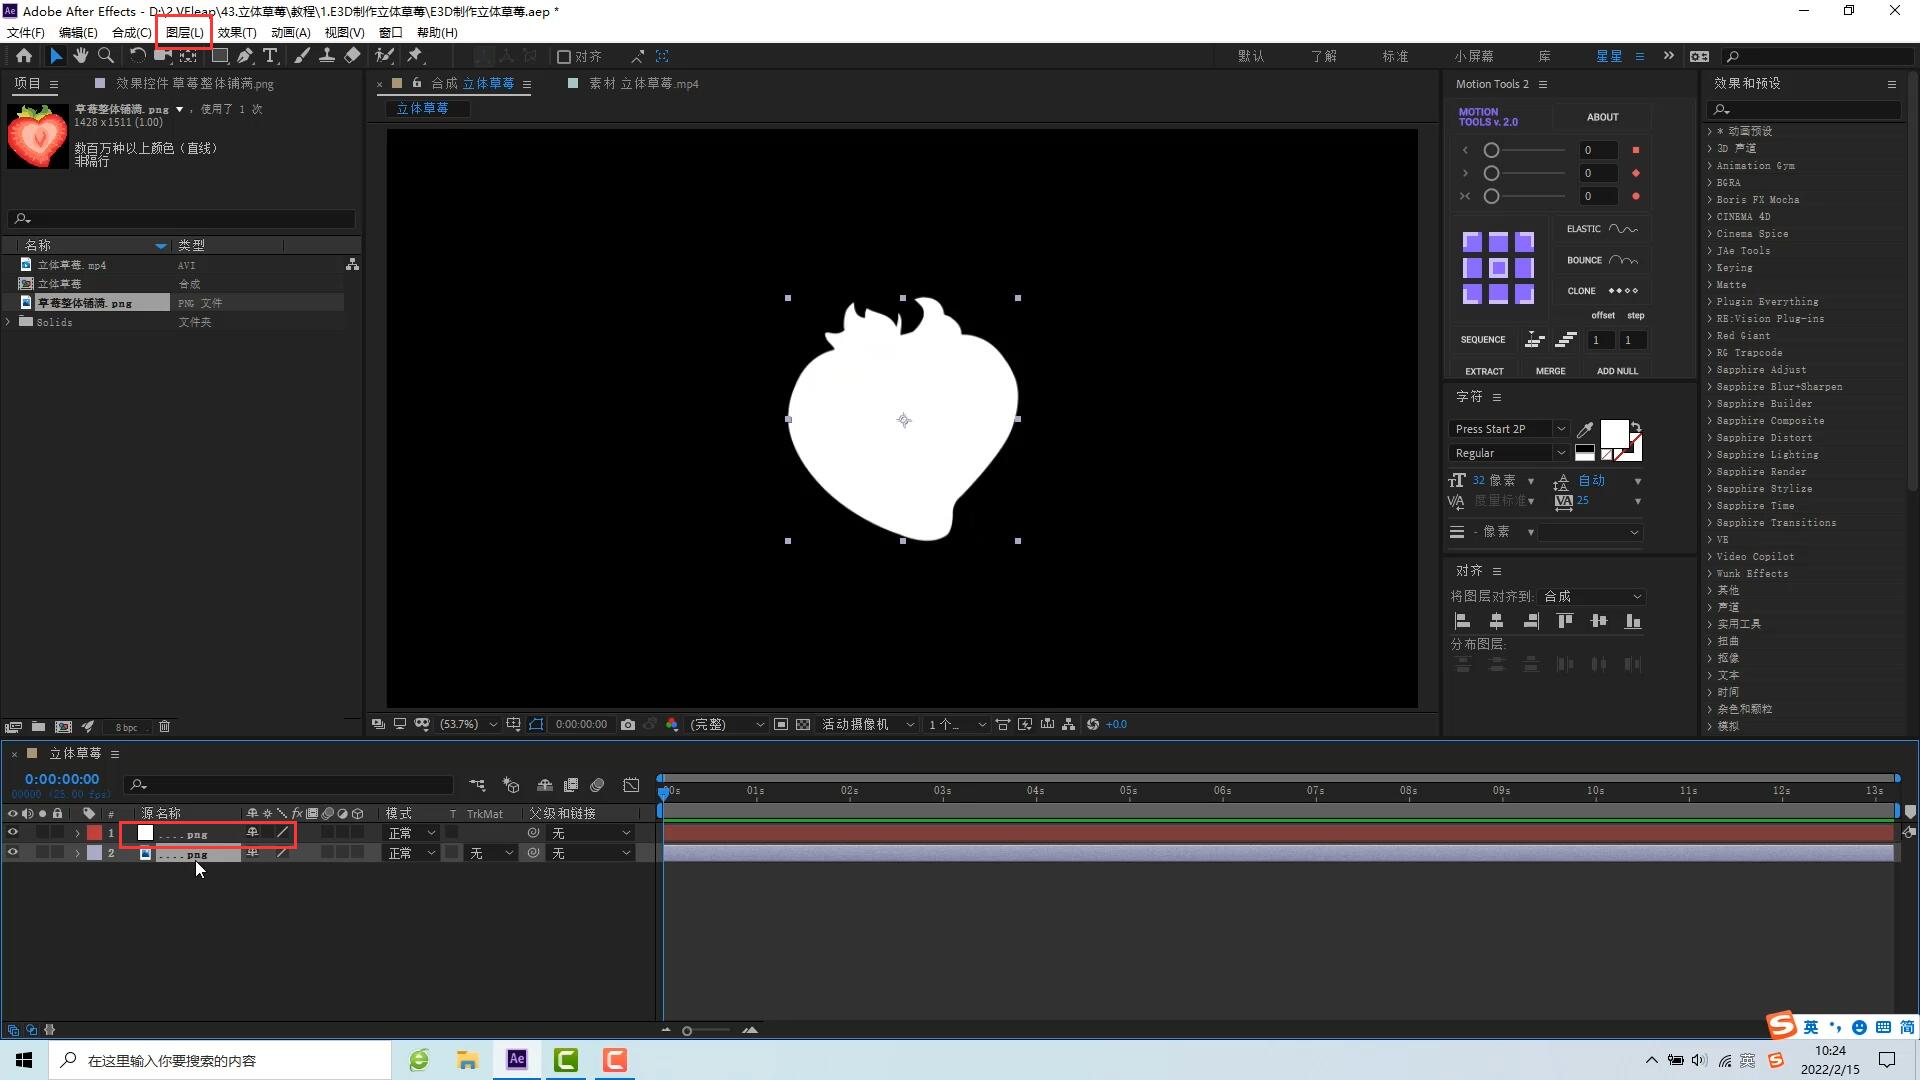
Task: Select the Rectangle shape tool
Action: pos(220,56)
